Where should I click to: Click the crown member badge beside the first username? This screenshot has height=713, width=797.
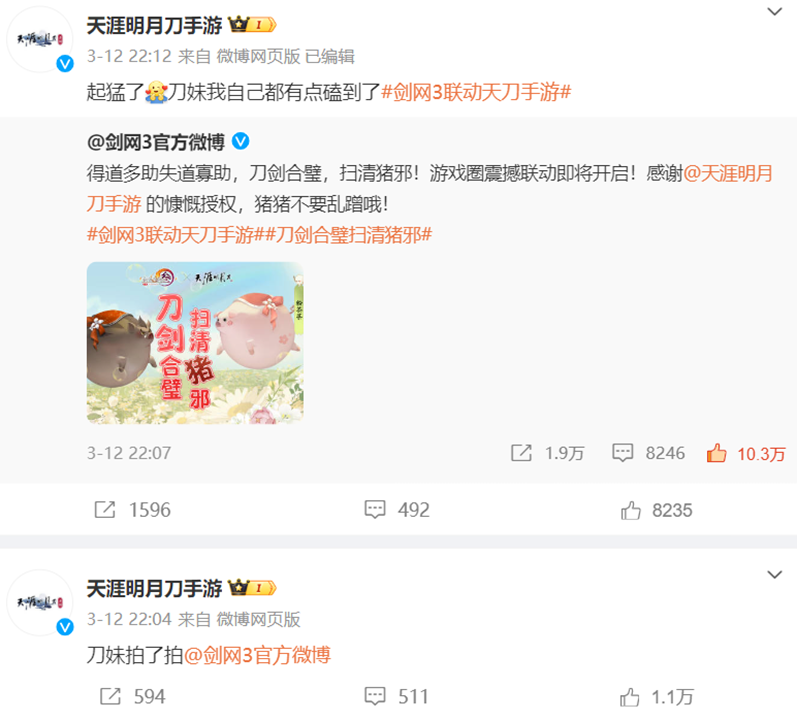click(x=252, y=24)
